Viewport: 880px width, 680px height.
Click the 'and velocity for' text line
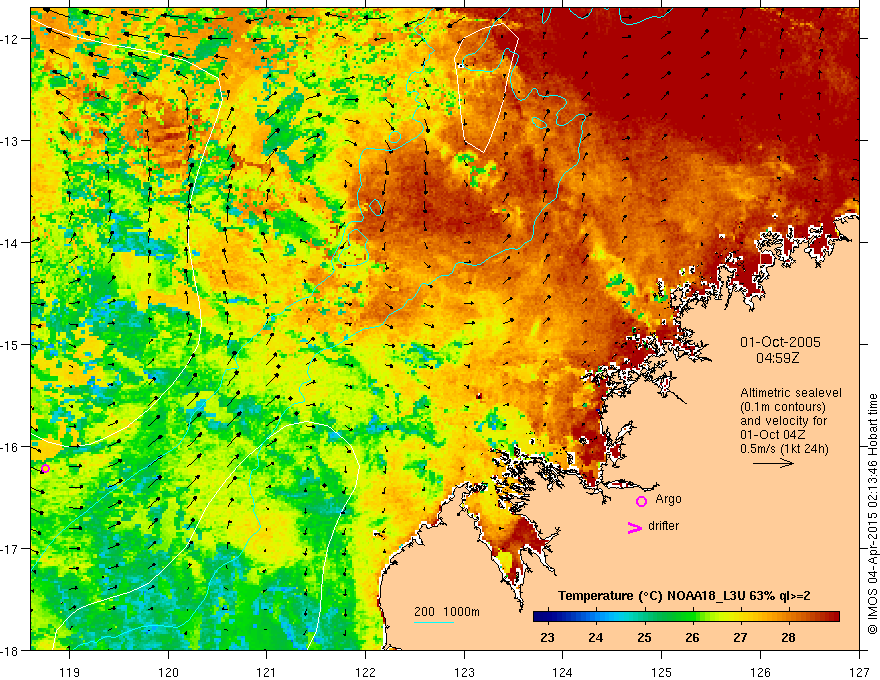pos(783,421)
